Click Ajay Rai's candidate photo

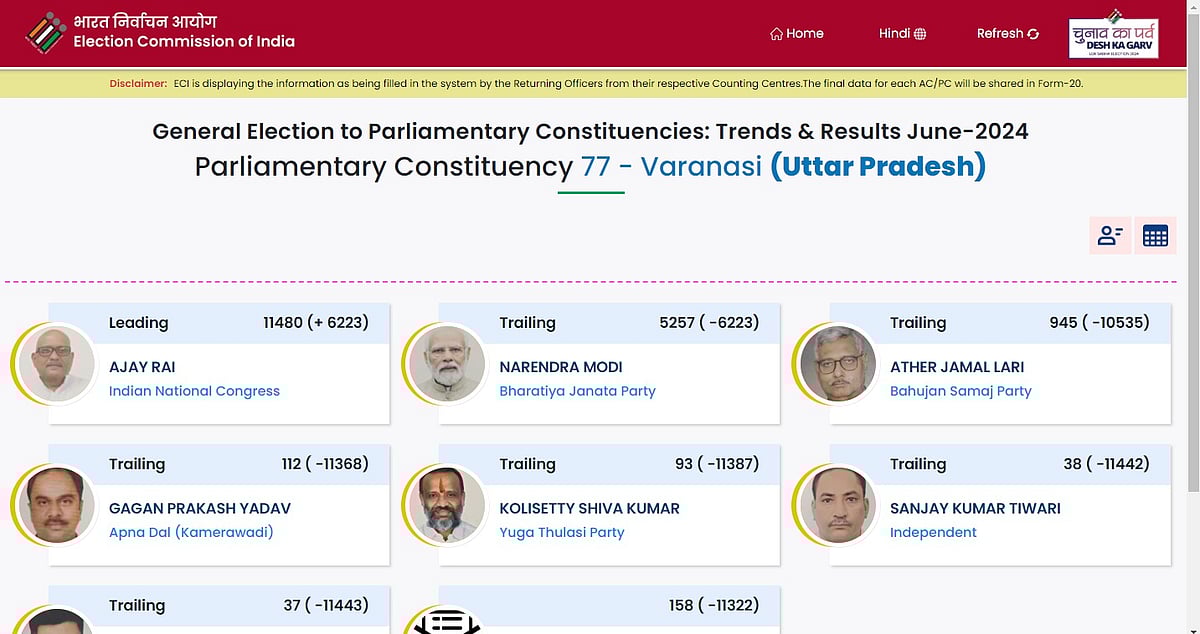pyautogui.click(x=57, y=364)
